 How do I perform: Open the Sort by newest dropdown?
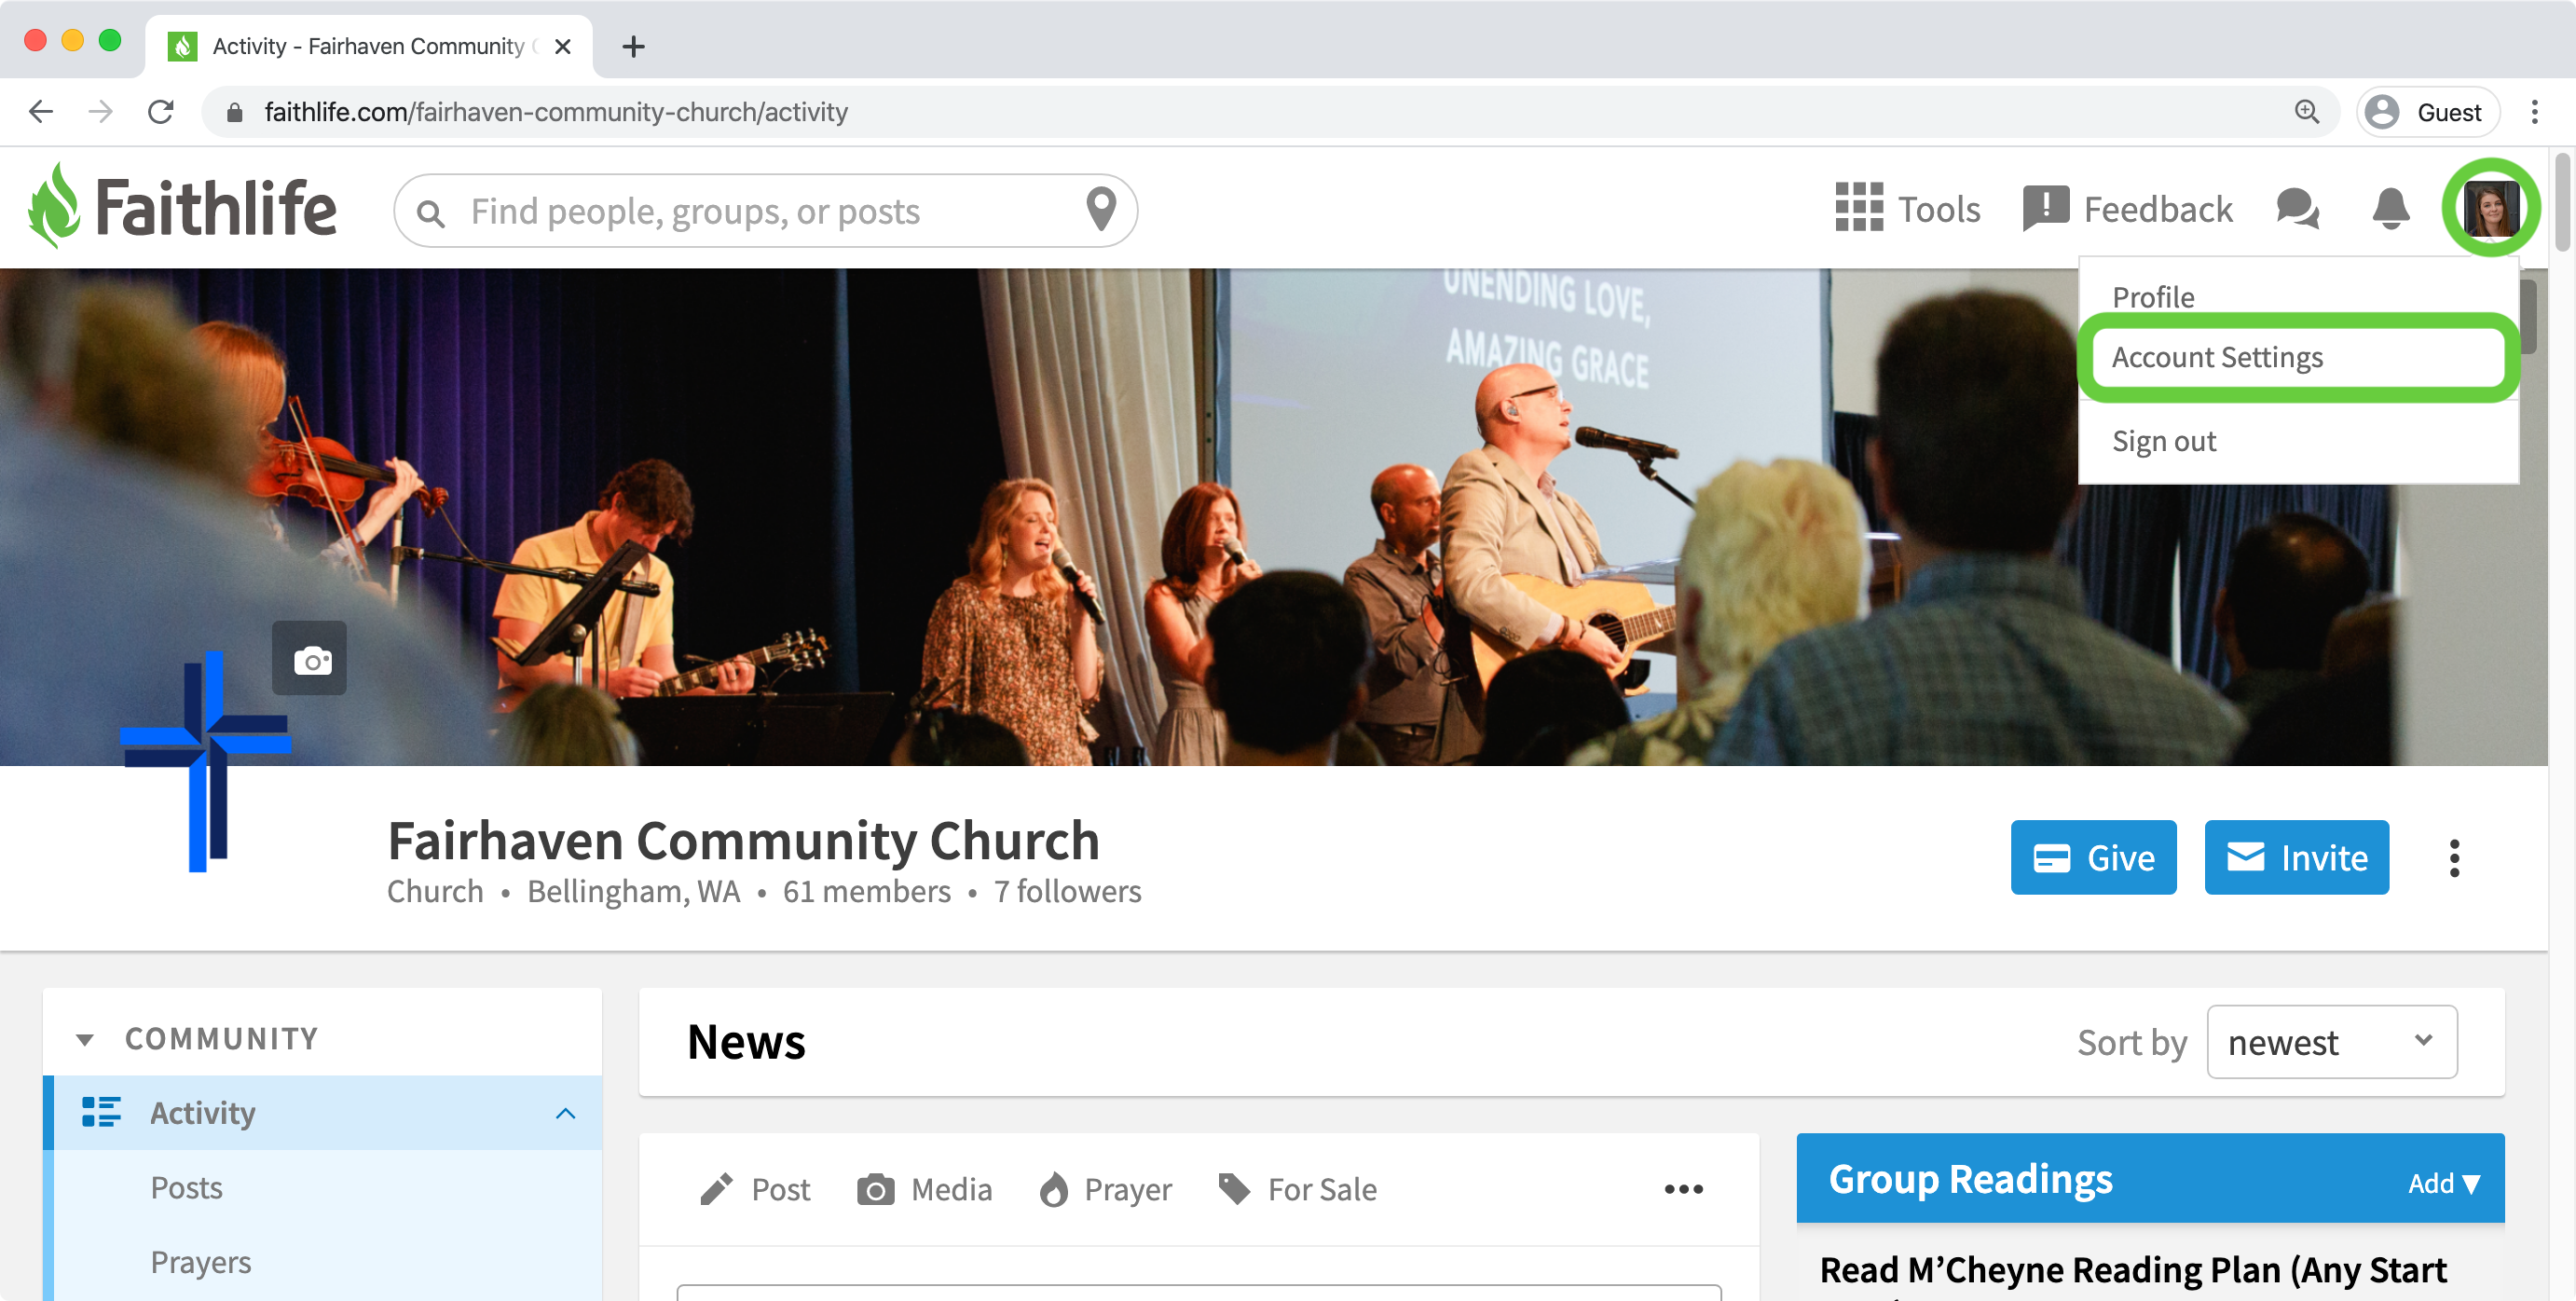(x=2331, y=1042)
